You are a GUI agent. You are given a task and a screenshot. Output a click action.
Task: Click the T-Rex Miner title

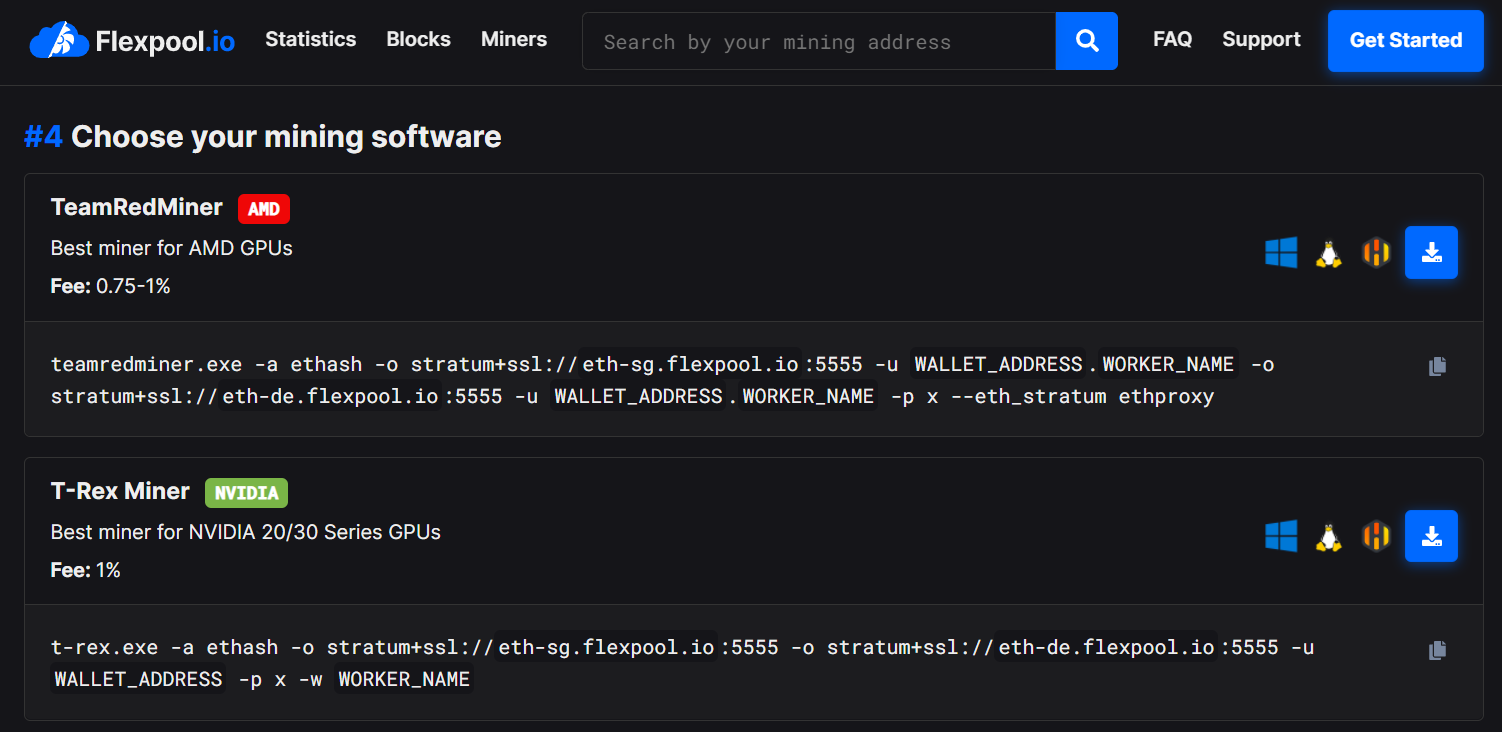coord(120,491)
